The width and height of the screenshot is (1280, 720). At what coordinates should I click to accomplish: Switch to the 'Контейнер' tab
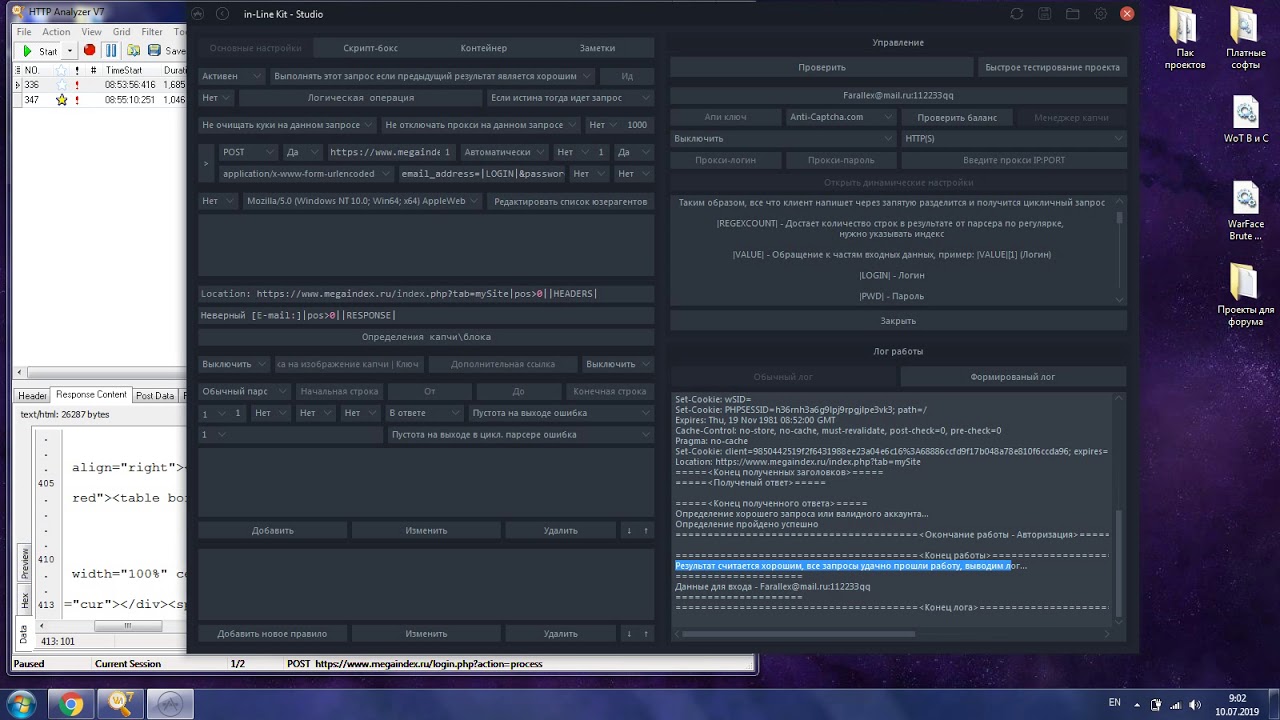coord(484,48)
